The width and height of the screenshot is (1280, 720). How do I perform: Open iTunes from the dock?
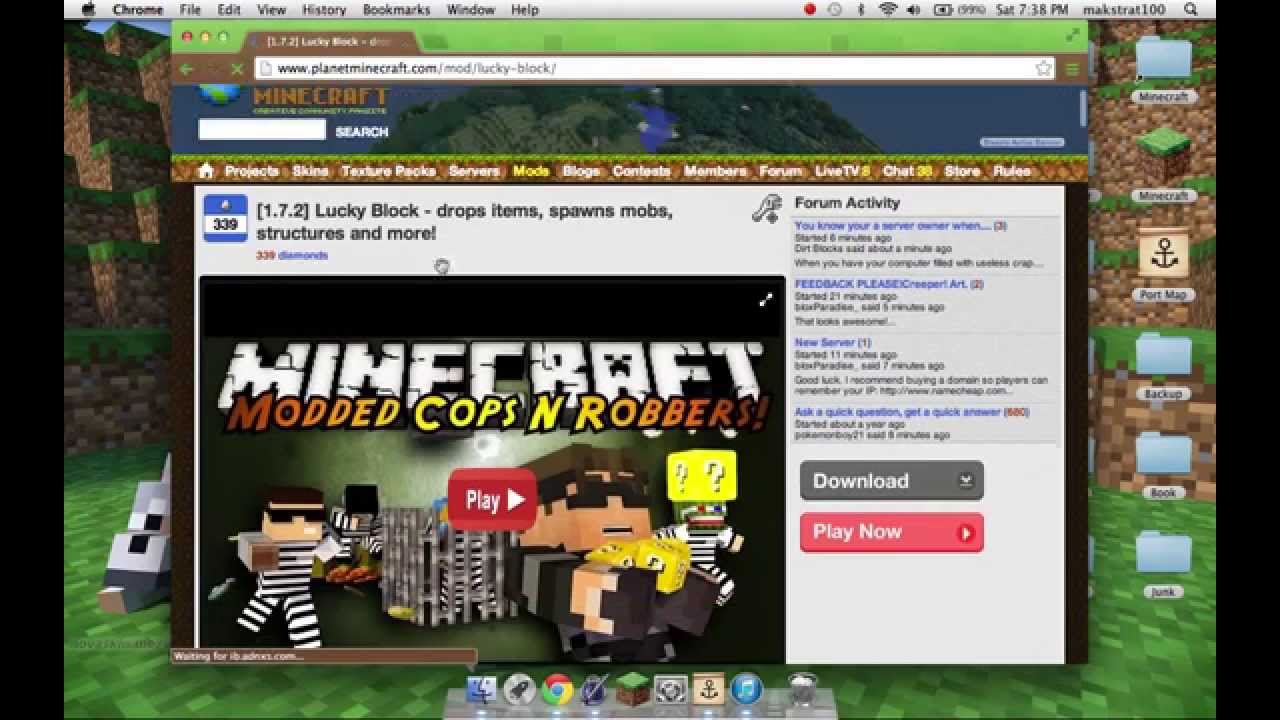pyautogui.click(x=746, y=689)
